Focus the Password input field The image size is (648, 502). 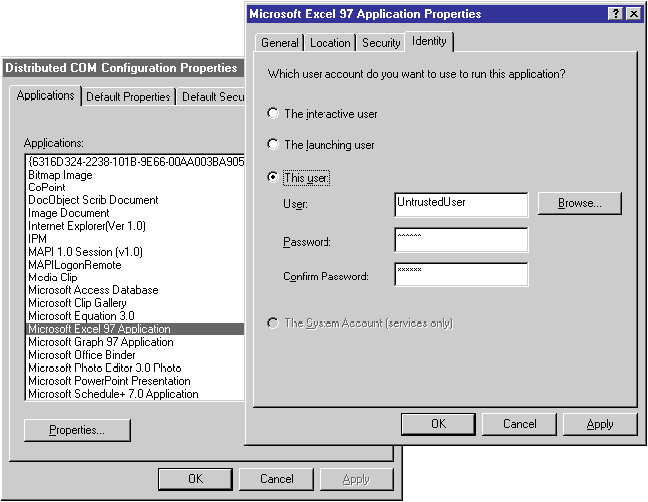(x=461, y=240)
